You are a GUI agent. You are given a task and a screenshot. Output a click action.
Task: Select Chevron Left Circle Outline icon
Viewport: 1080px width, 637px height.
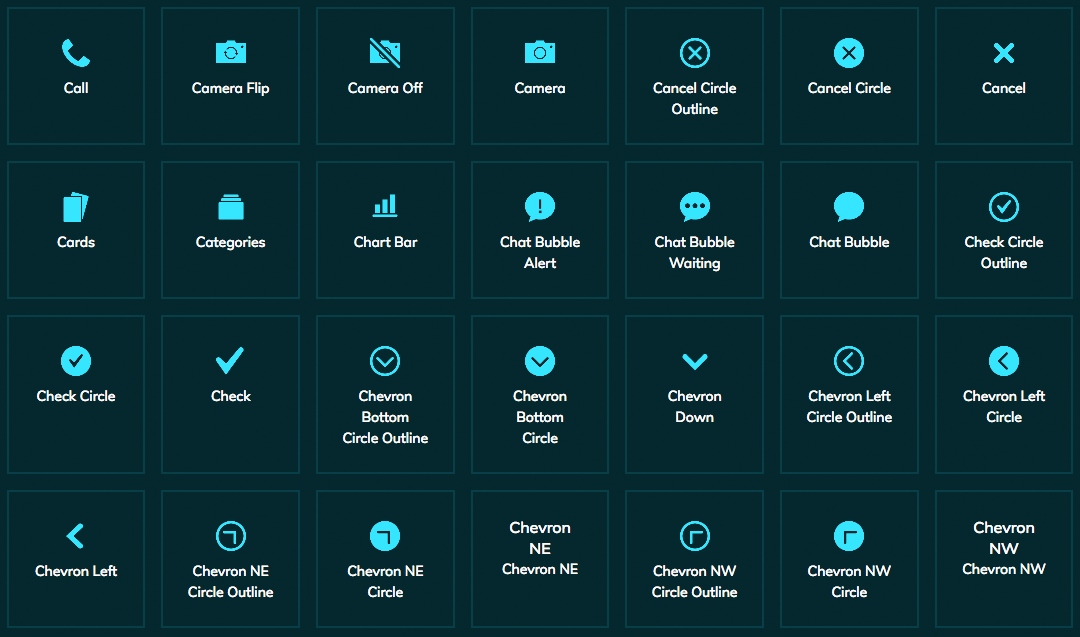click(849, 361)
